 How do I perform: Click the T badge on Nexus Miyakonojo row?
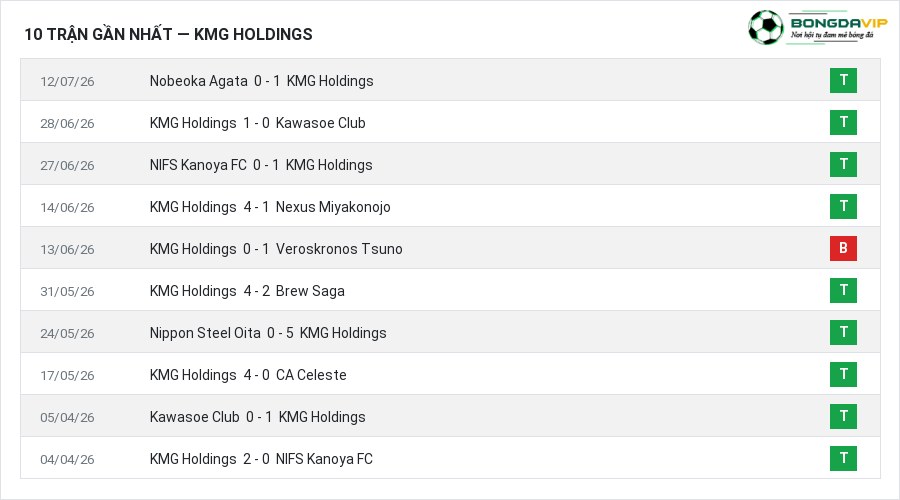[x=843, y=207]
